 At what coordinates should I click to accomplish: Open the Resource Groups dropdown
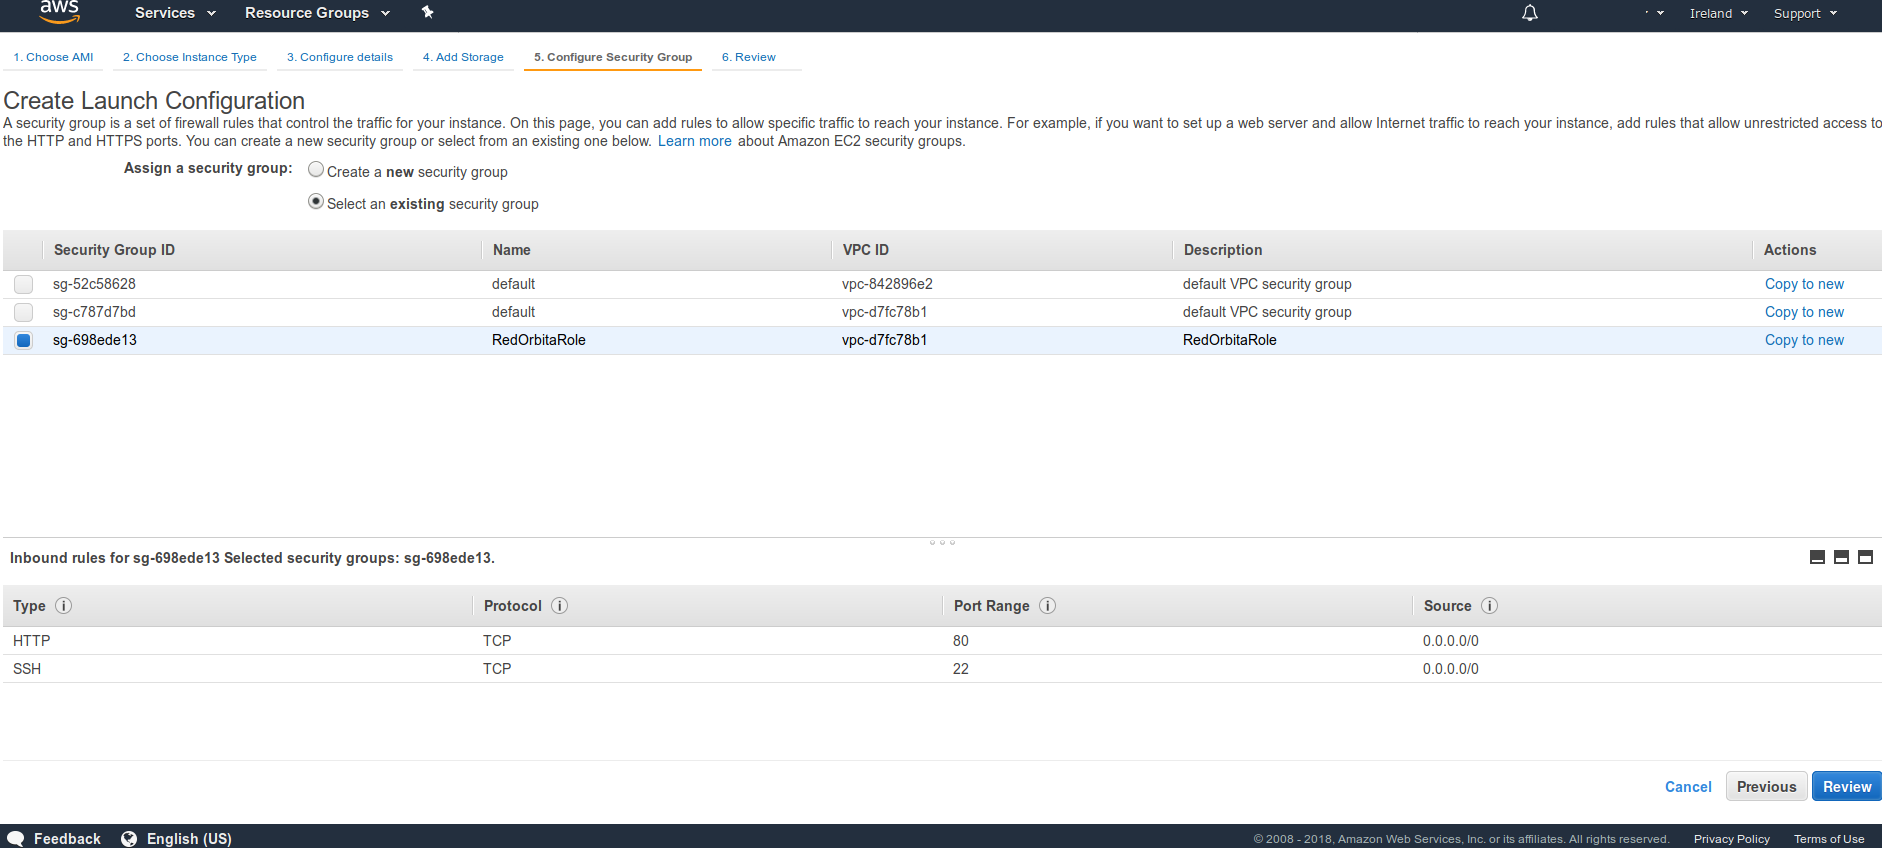[316, 13]
